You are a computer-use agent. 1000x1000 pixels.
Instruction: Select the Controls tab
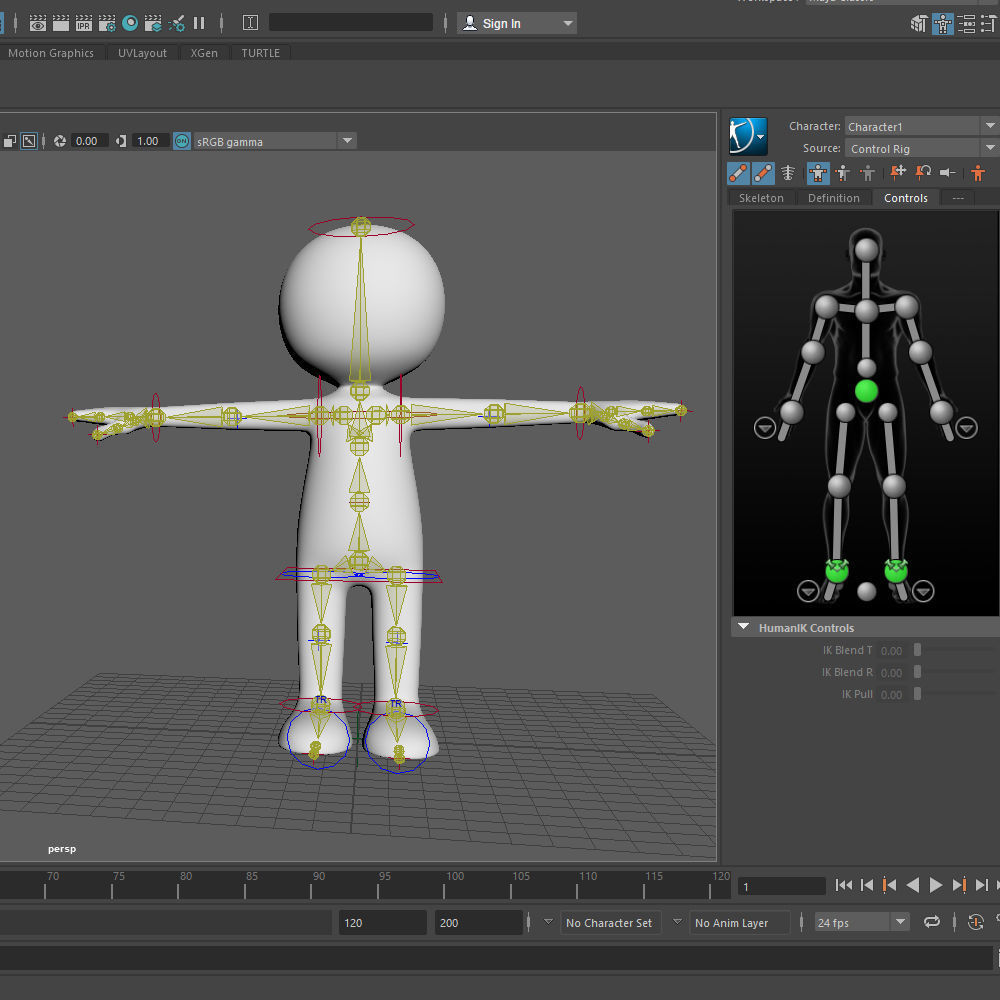click(x=906, y=198)
